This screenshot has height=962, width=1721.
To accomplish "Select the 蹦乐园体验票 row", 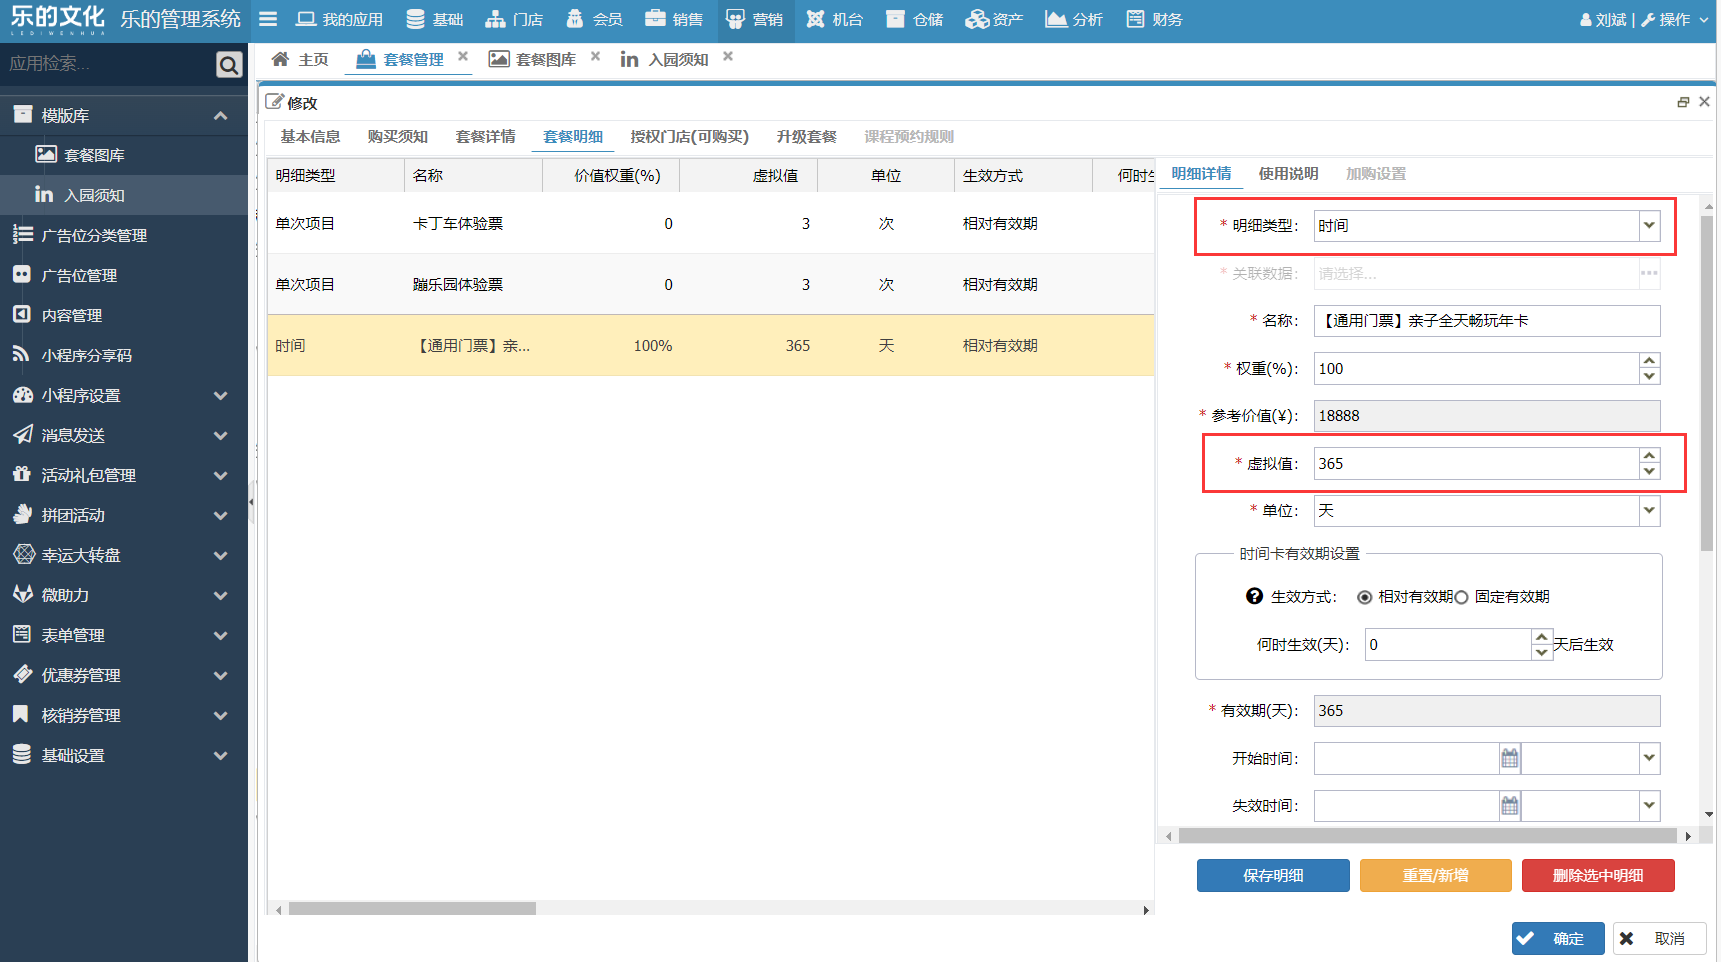I will [x=711, y=284].
